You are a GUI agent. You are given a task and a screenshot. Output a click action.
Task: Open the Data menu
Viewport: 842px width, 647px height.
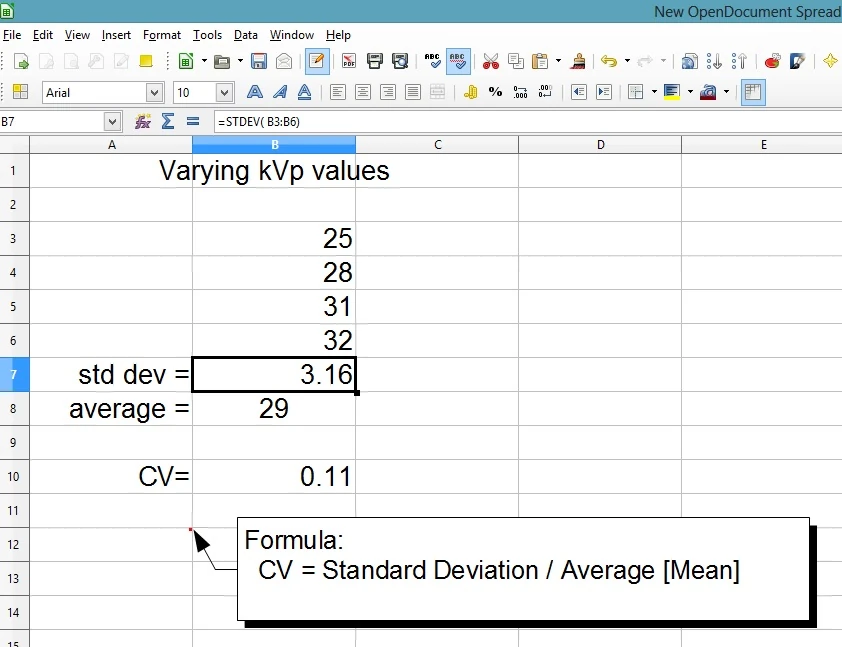[245, 35]
